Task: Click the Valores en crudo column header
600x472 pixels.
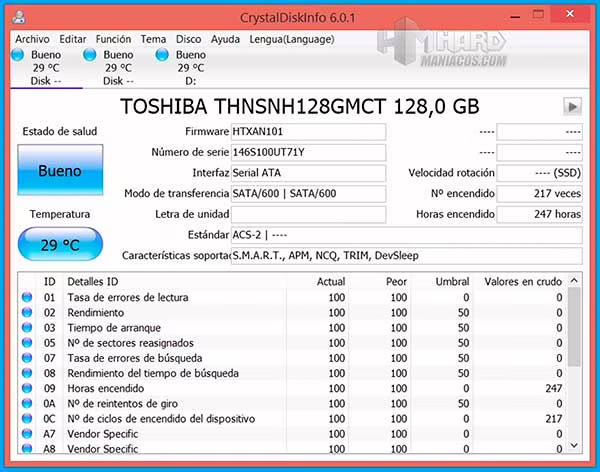Action: pyautogui.click(x=523, y=282)
